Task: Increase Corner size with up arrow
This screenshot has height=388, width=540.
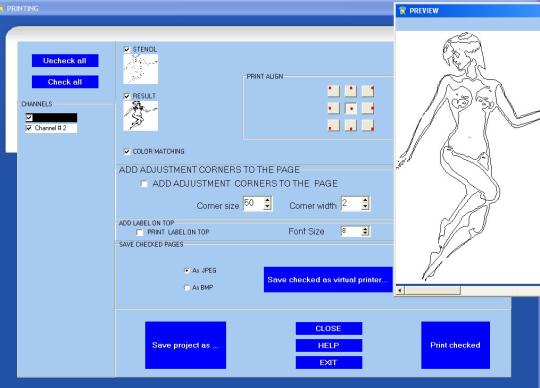Action: [267, 200]
